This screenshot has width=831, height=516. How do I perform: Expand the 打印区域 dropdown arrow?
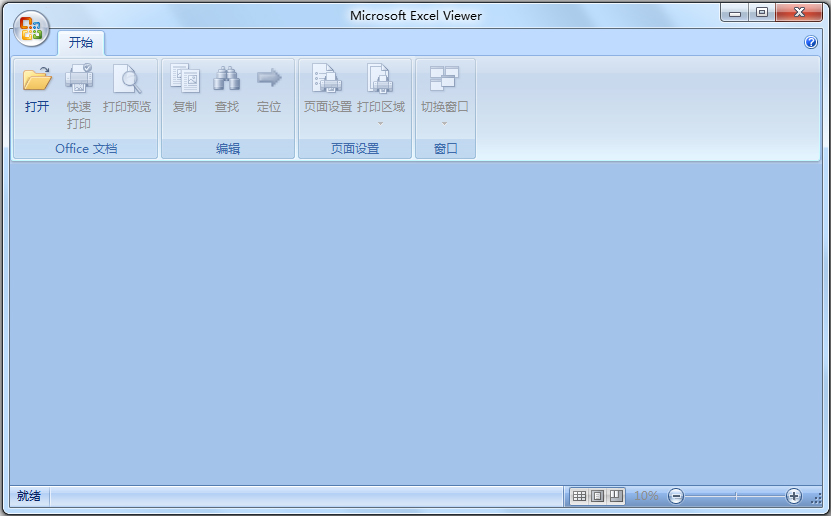coord(380,123)
